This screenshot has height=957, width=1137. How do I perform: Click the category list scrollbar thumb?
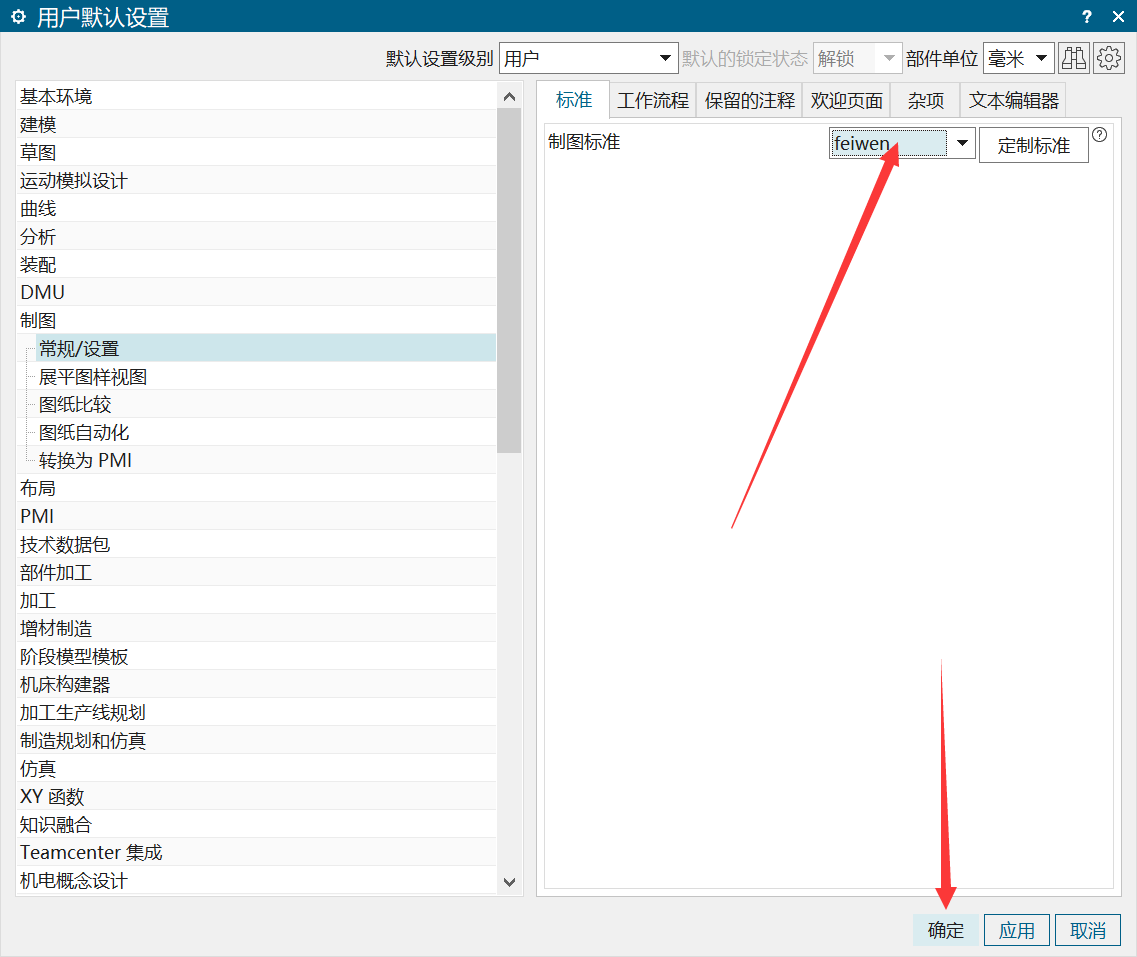click(x=509, y=281)
